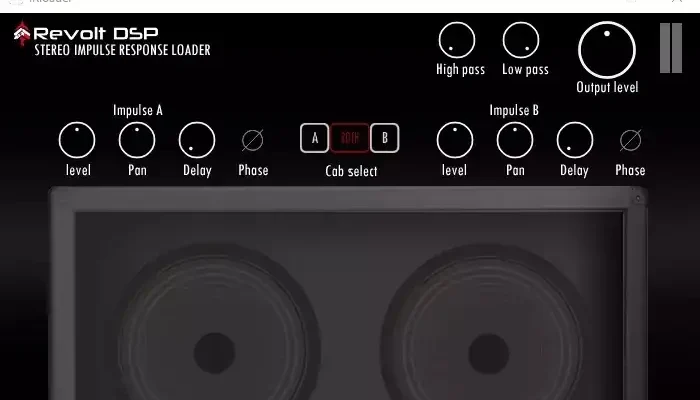The image size is (700, 400).
Task: Click the screw in the cabinet's top-right corner
Action: click(638, 198)
